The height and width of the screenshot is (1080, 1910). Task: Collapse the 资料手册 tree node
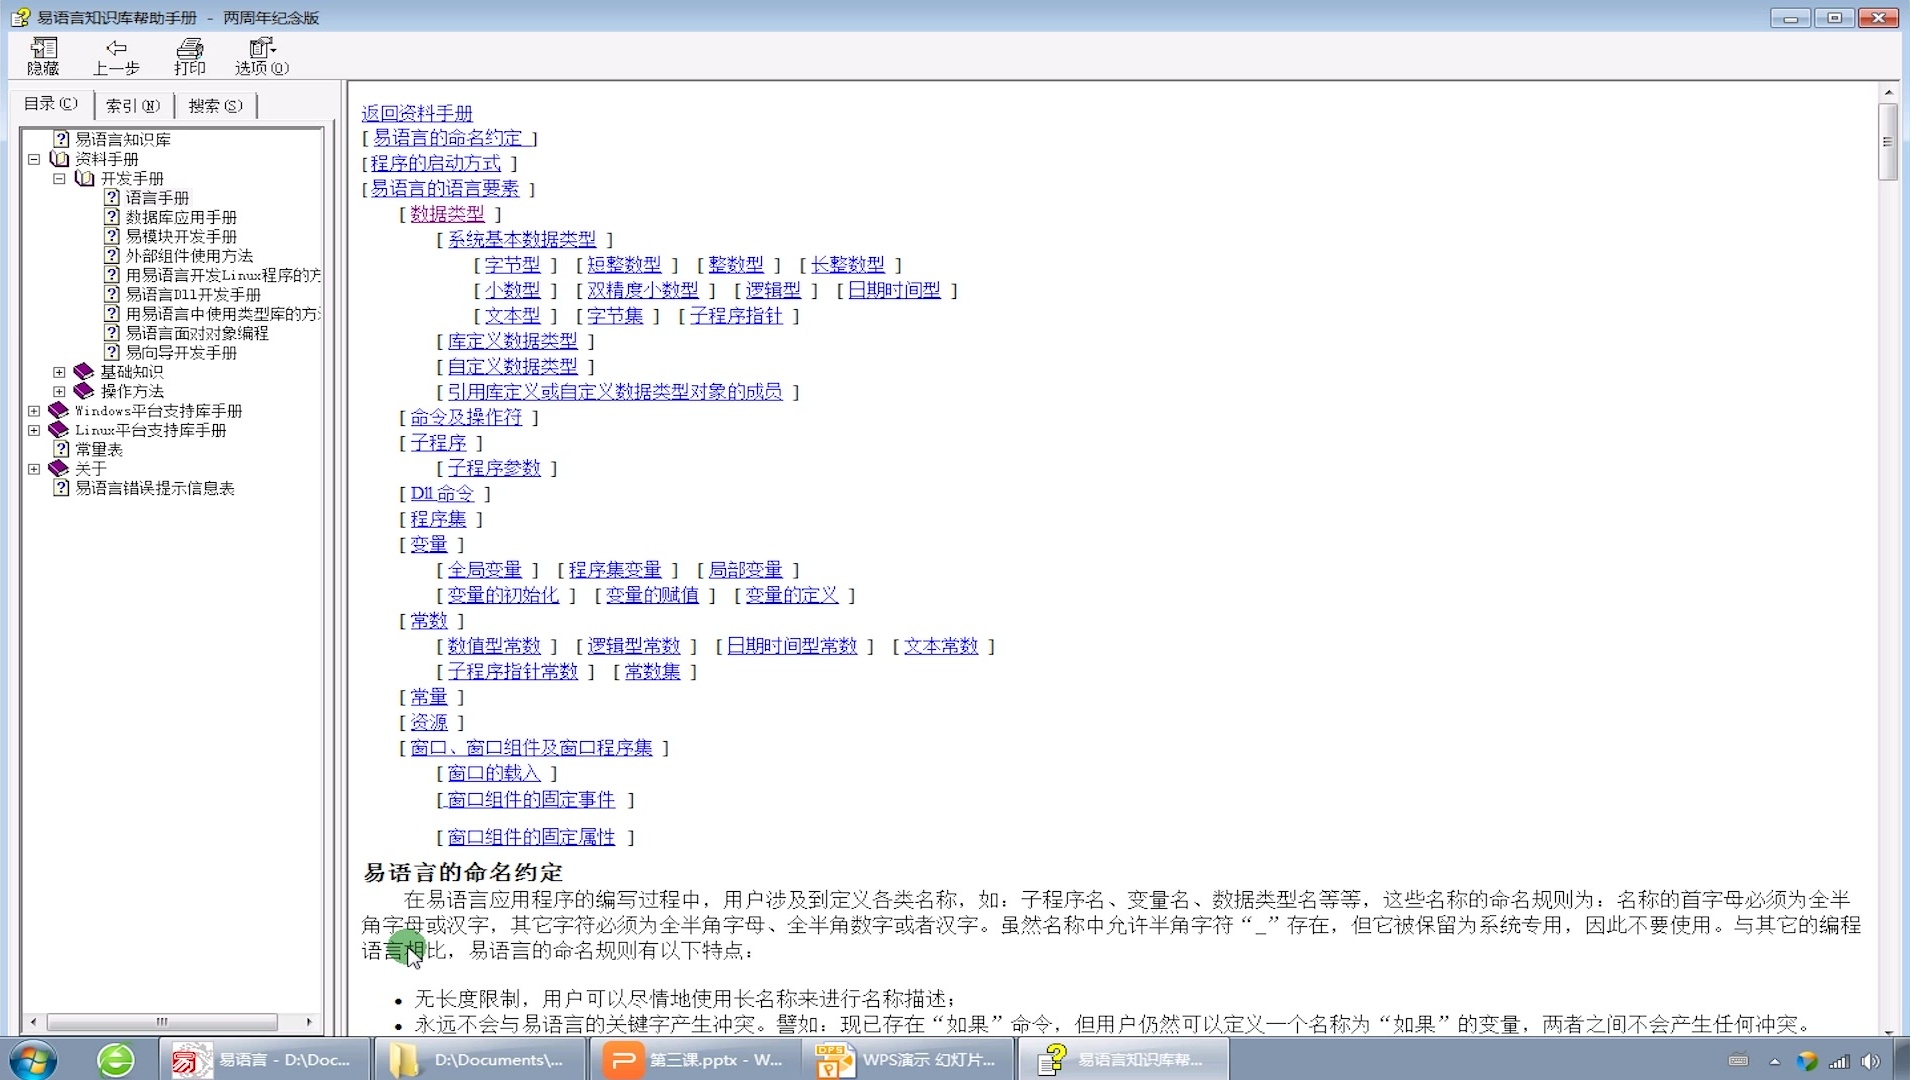tap(34, 159)
